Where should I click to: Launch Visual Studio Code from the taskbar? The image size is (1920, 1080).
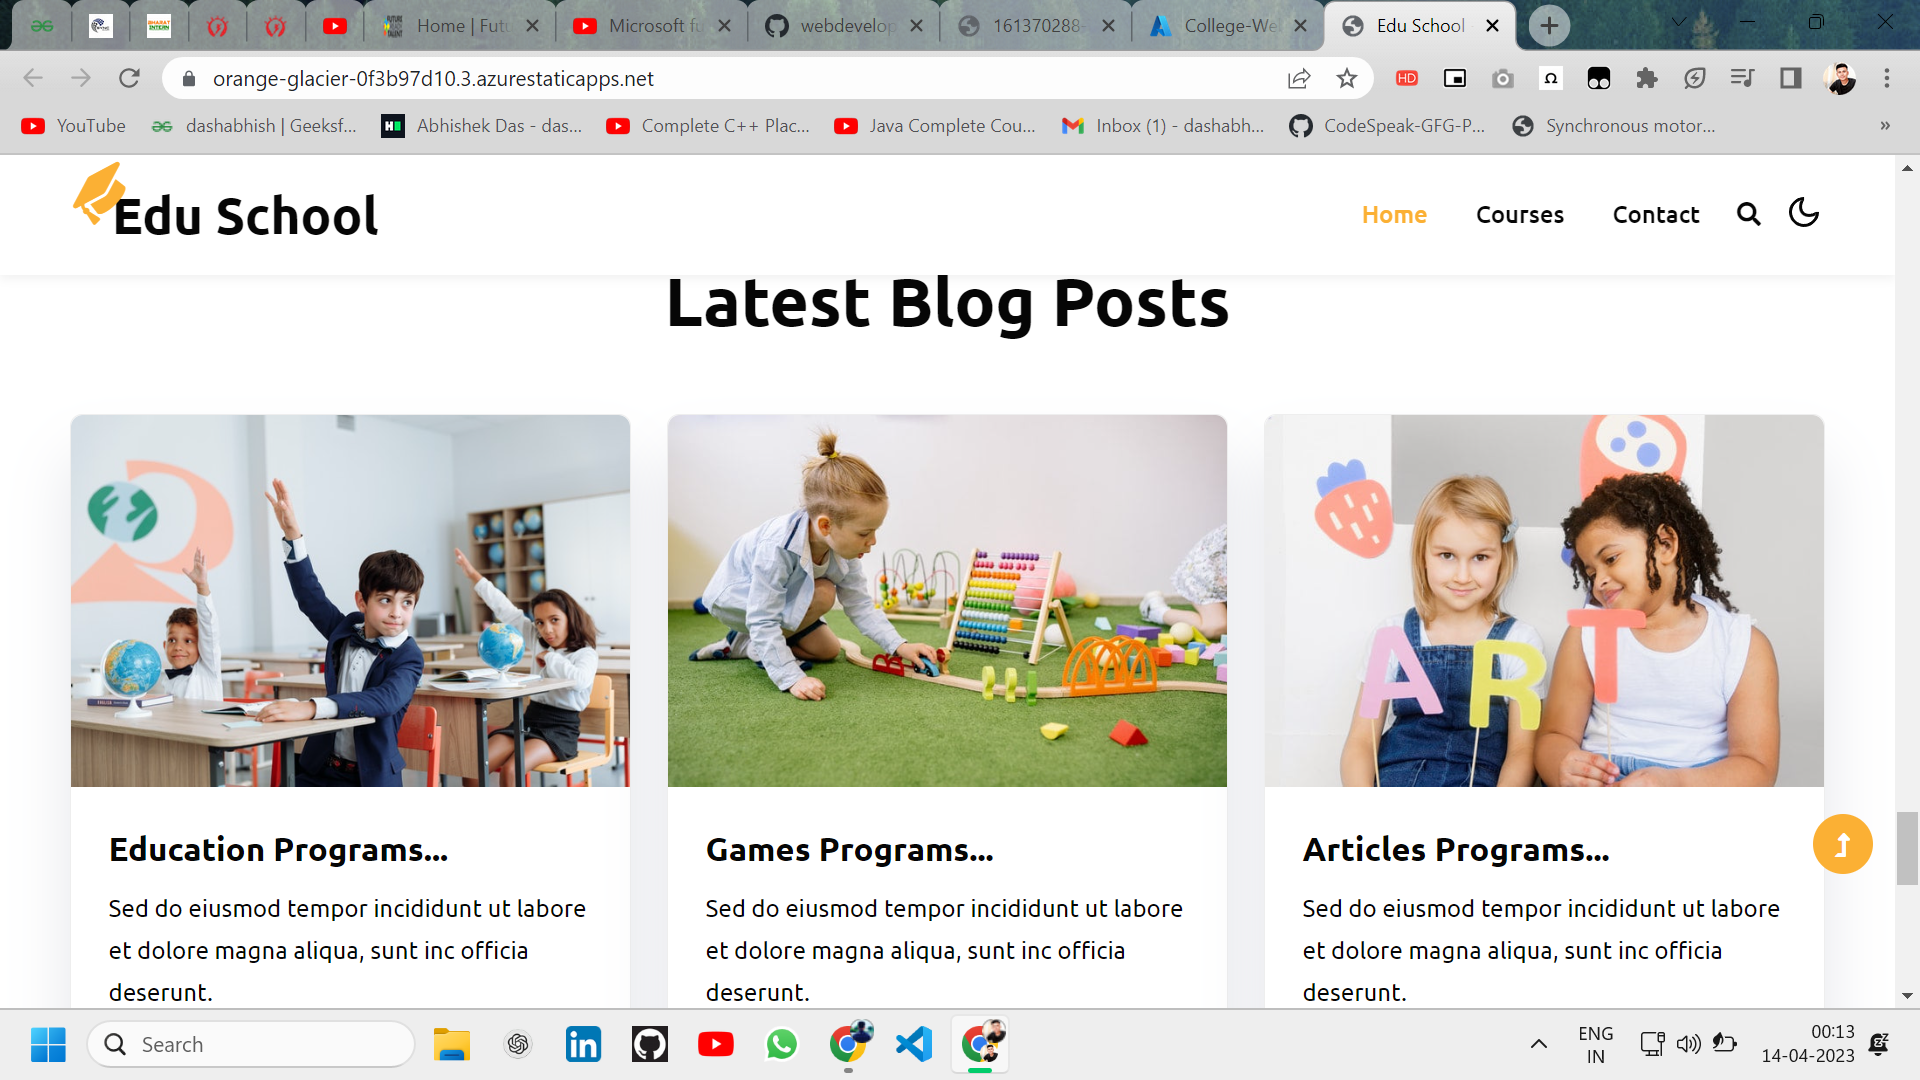(x=913, y=1043)
